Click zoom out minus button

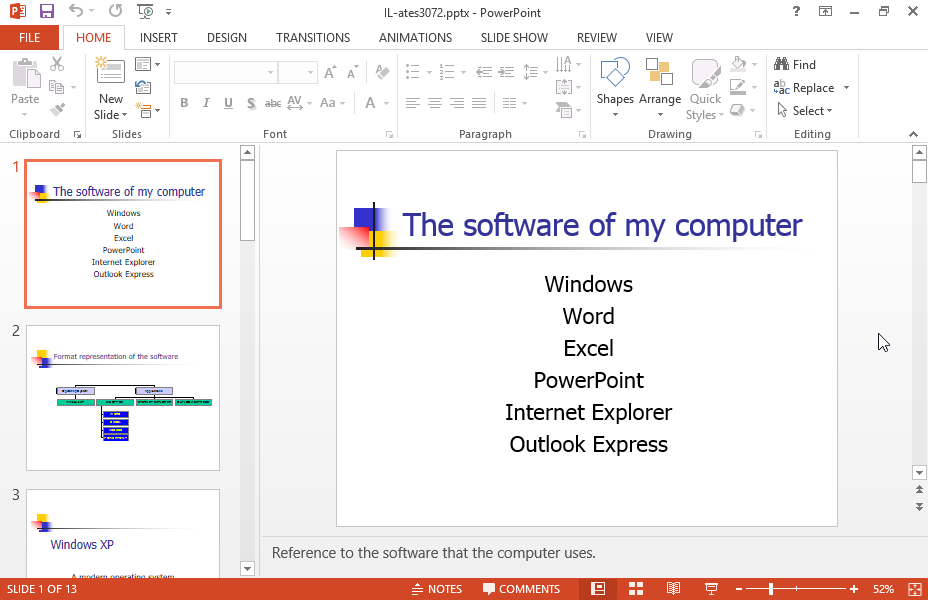click(x=739, y=589)
